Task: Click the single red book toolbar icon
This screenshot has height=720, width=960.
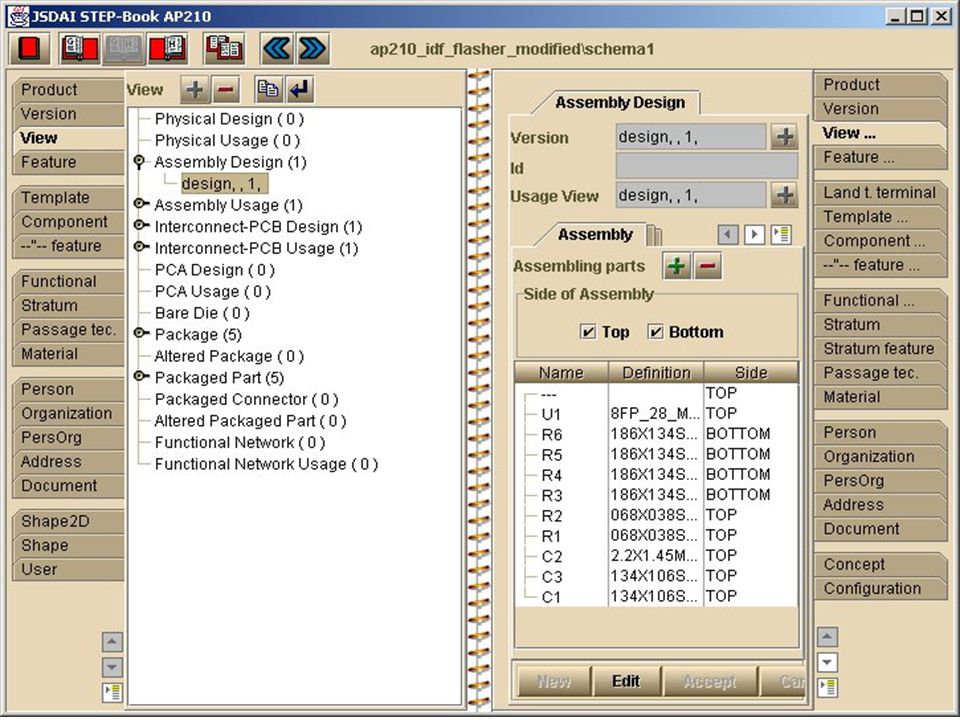Action: (29, 48)
